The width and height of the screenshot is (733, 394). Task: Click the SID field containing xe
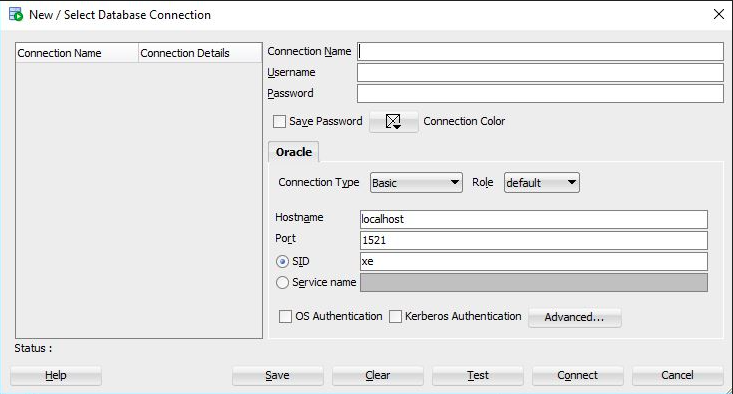tap(533, 261)
